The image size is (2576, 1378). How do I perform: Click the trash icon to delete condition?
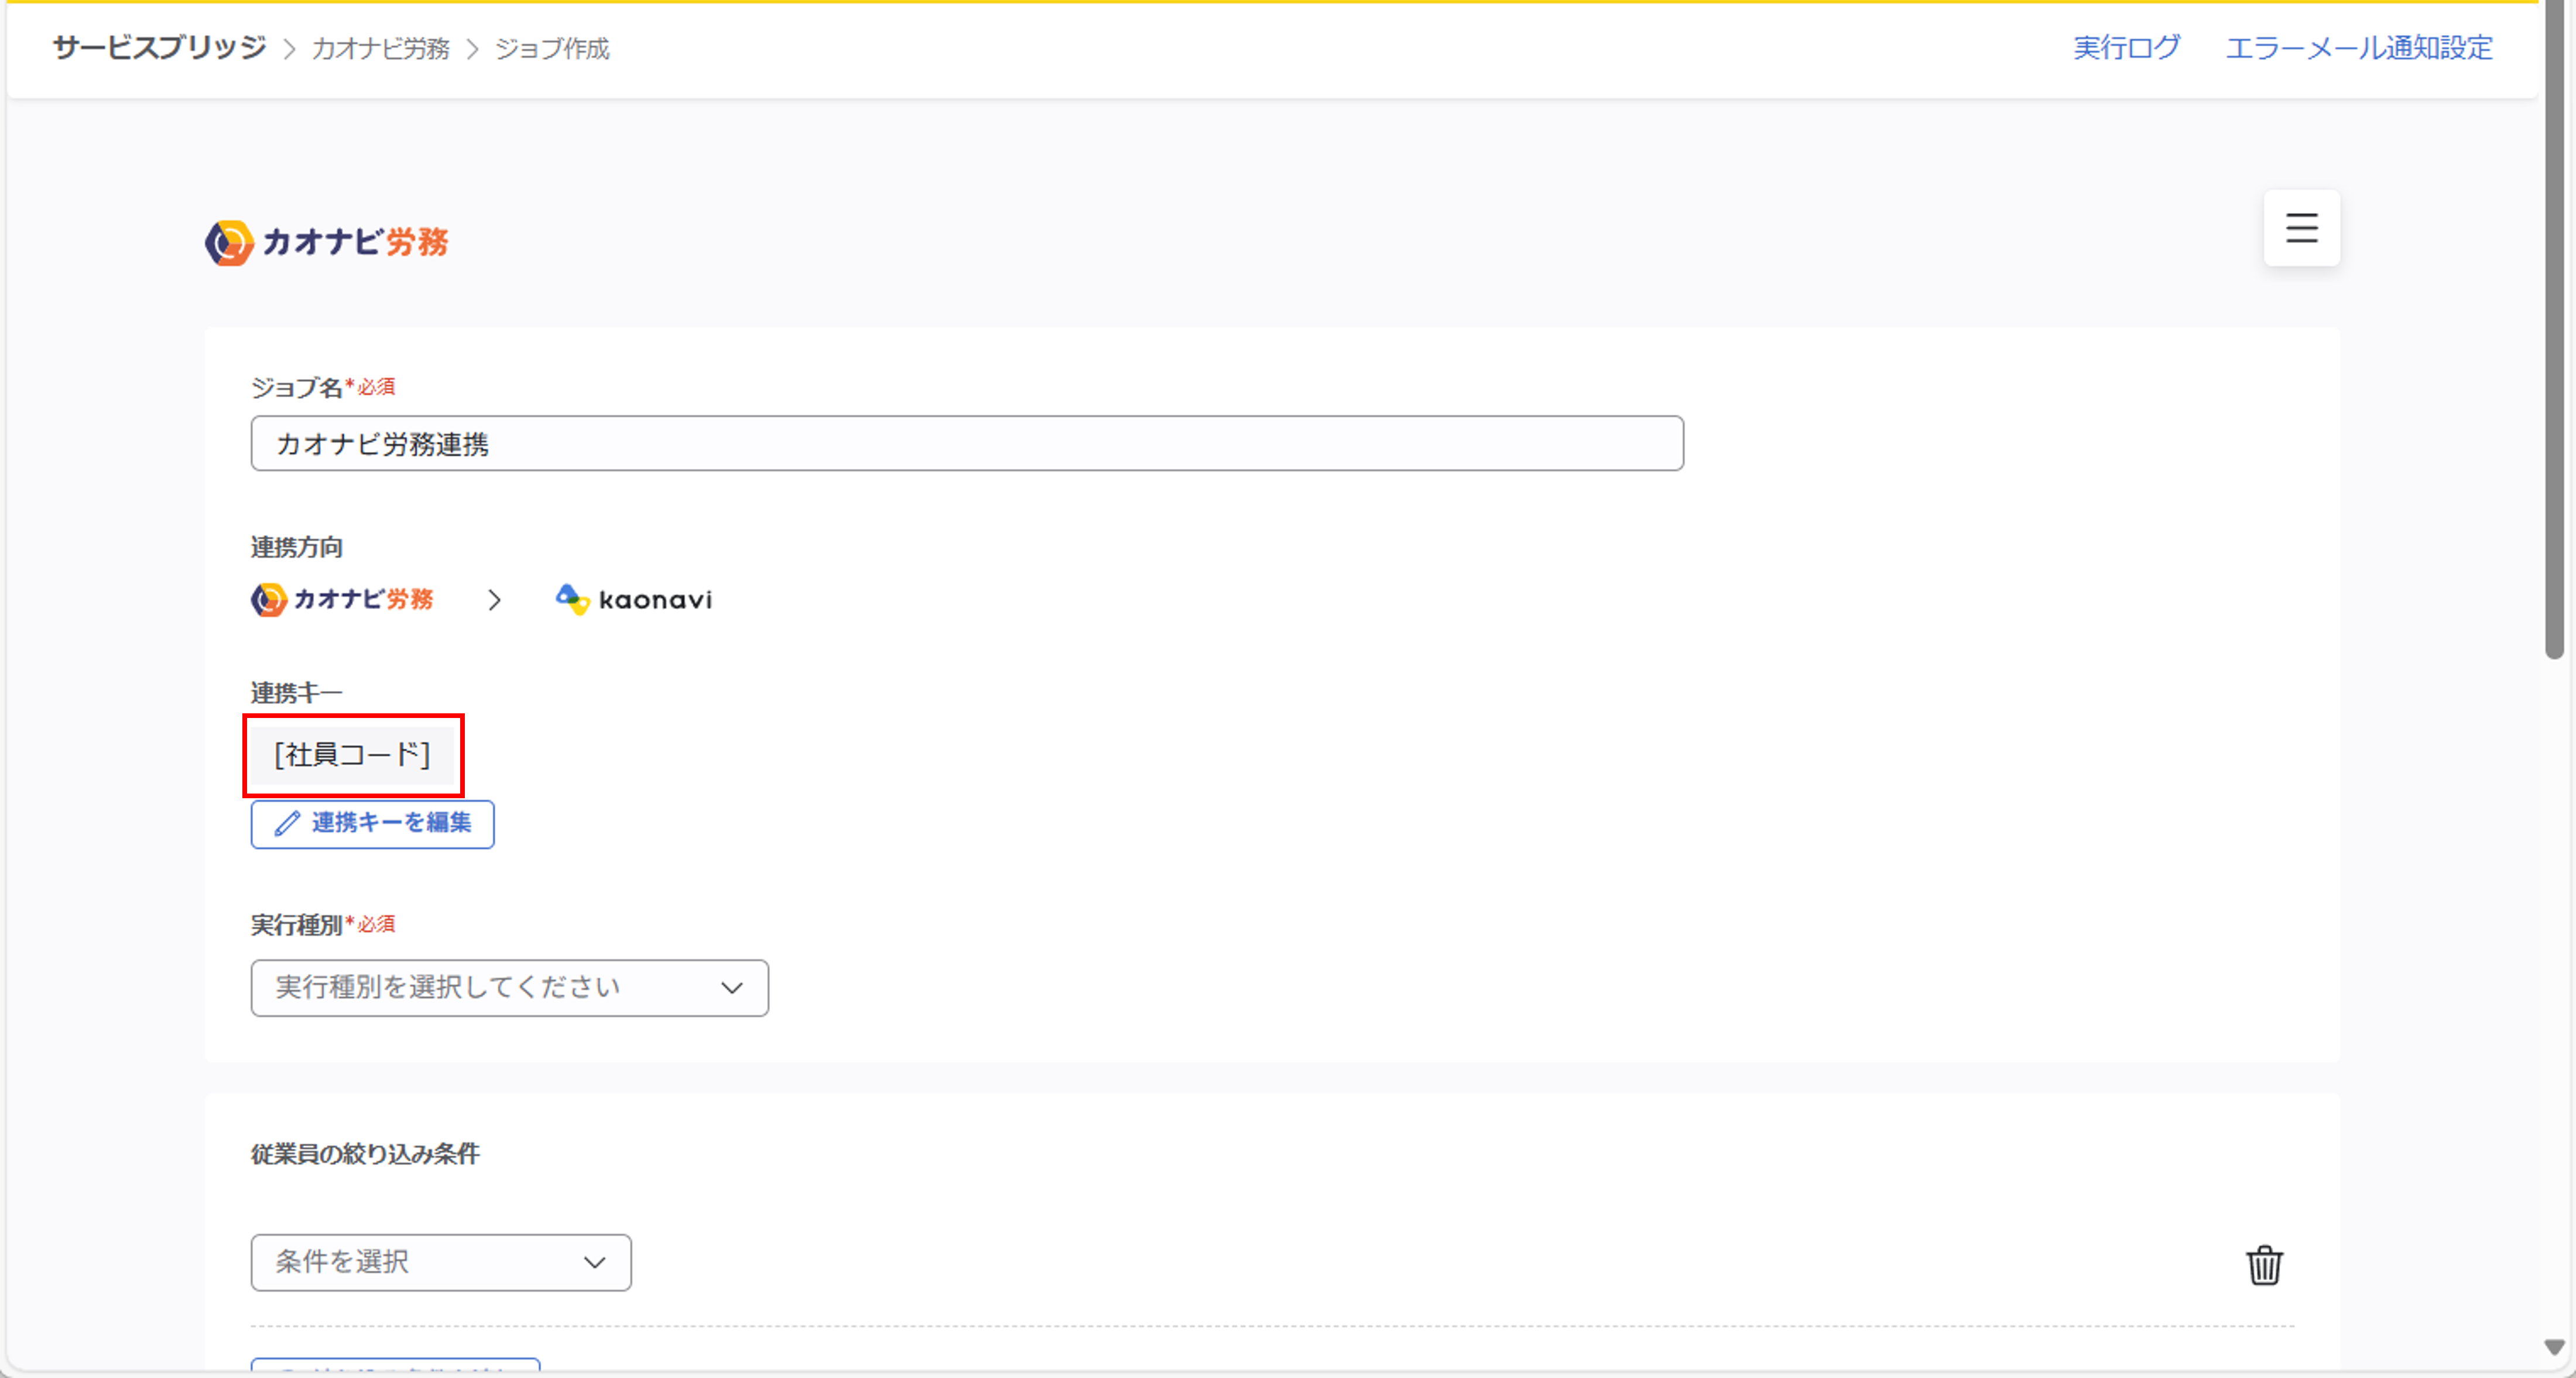click(2264, 1265)
